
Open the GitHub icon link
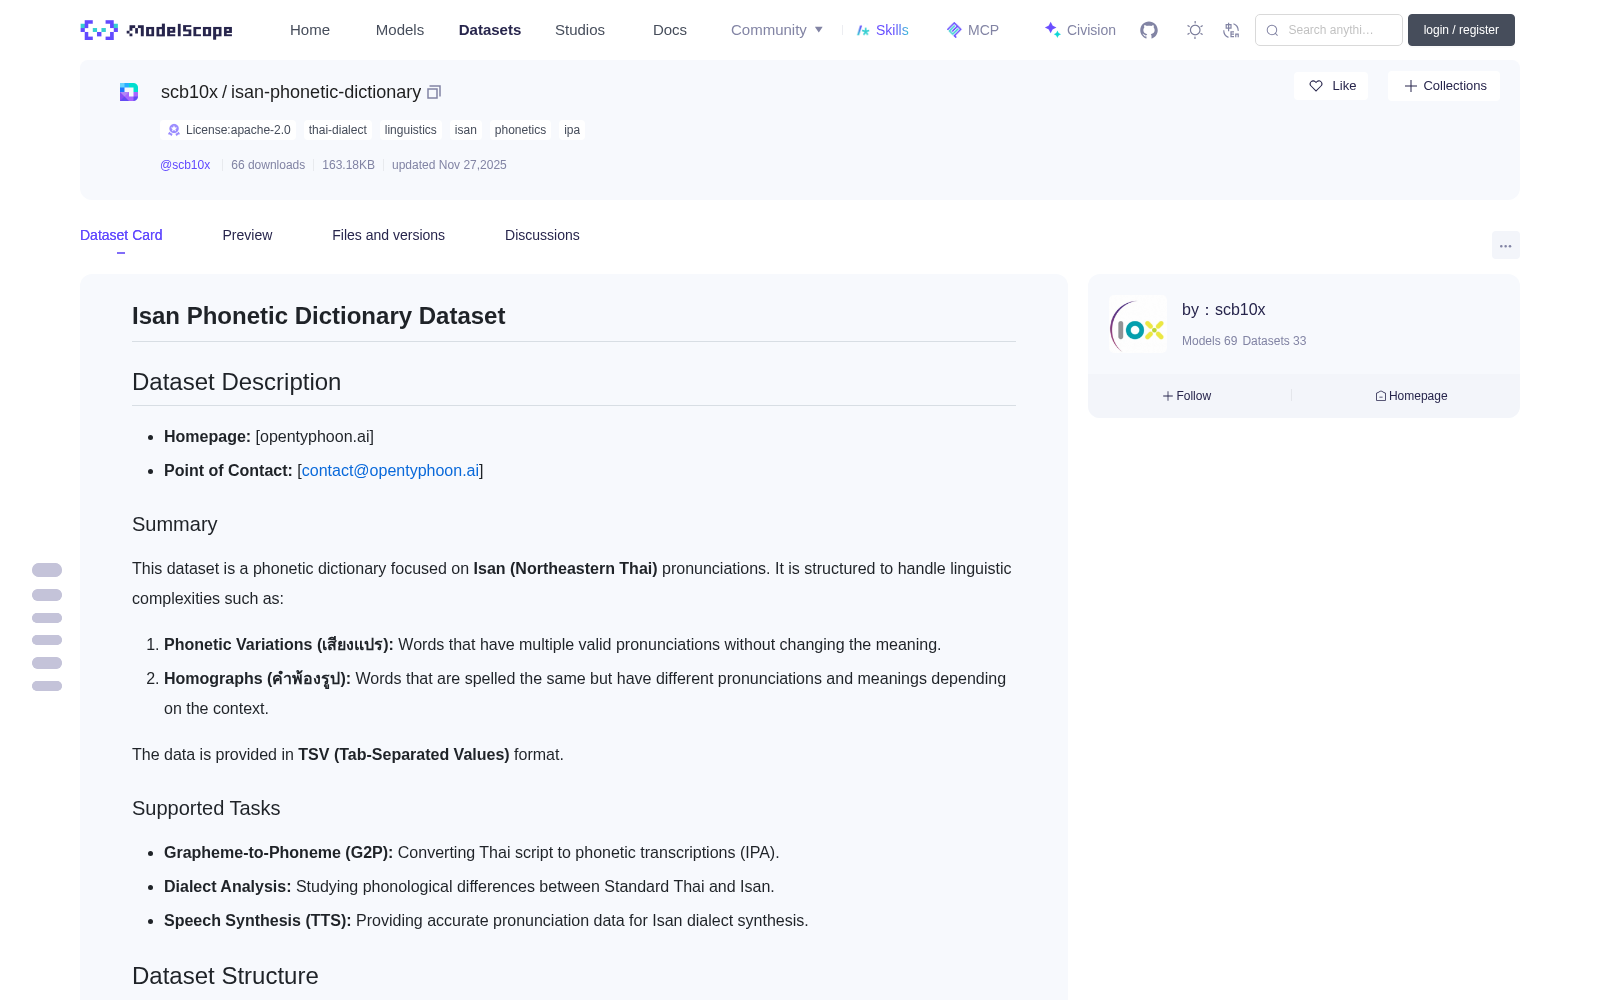point(1149,30)
